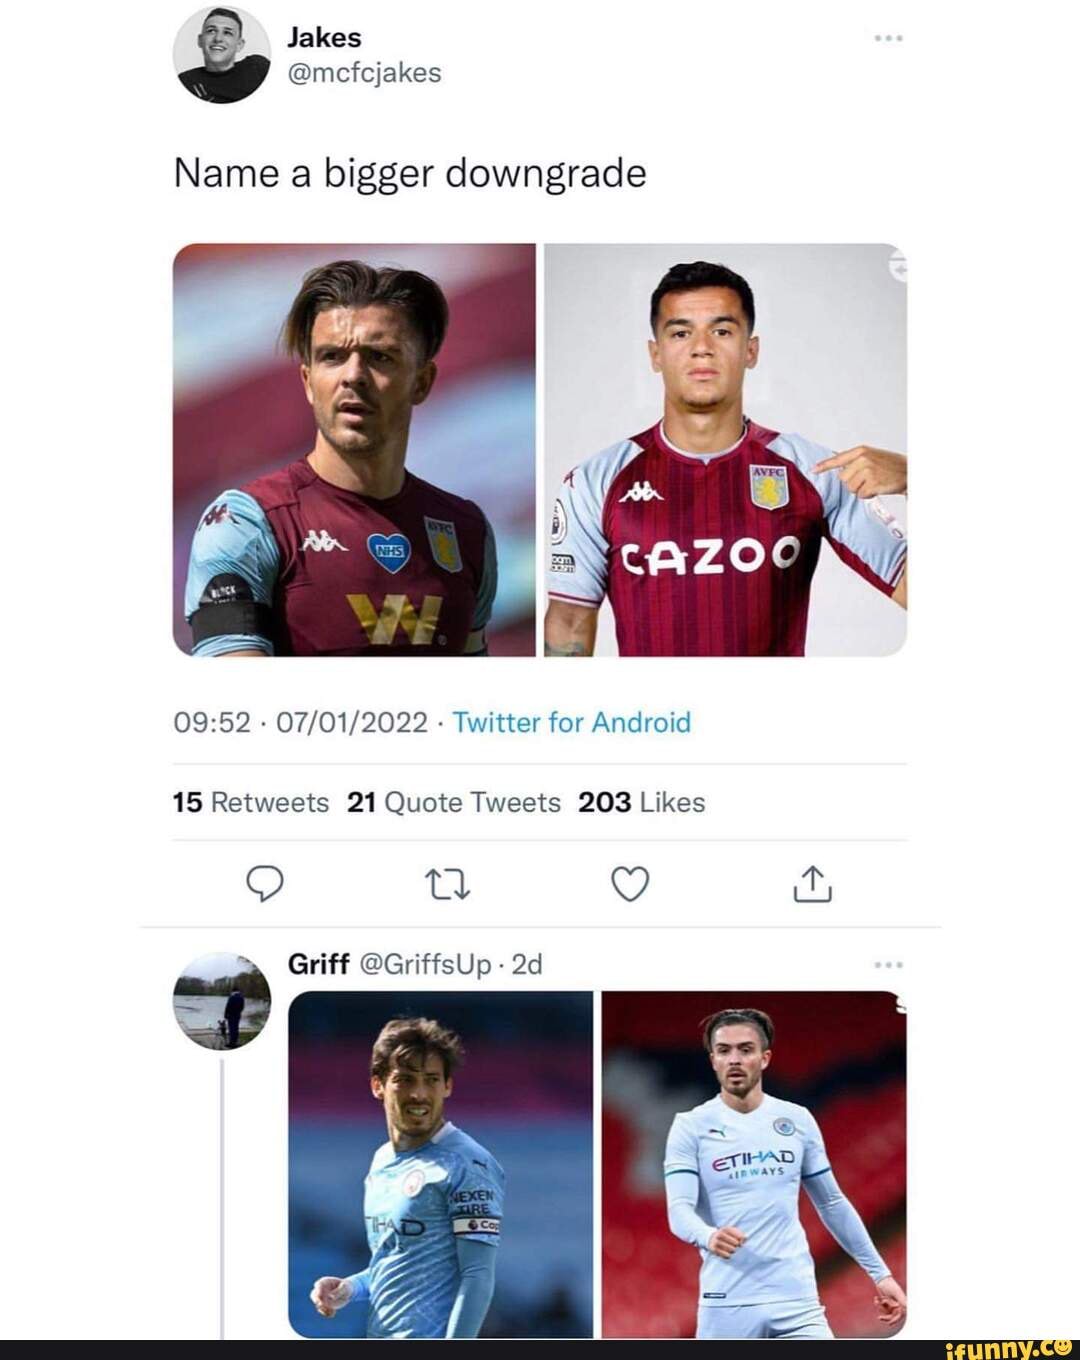Viewport: 1080px width, 1360px height.
Task: Click the @mcfcjakes handle
Action: pos(364,73)
